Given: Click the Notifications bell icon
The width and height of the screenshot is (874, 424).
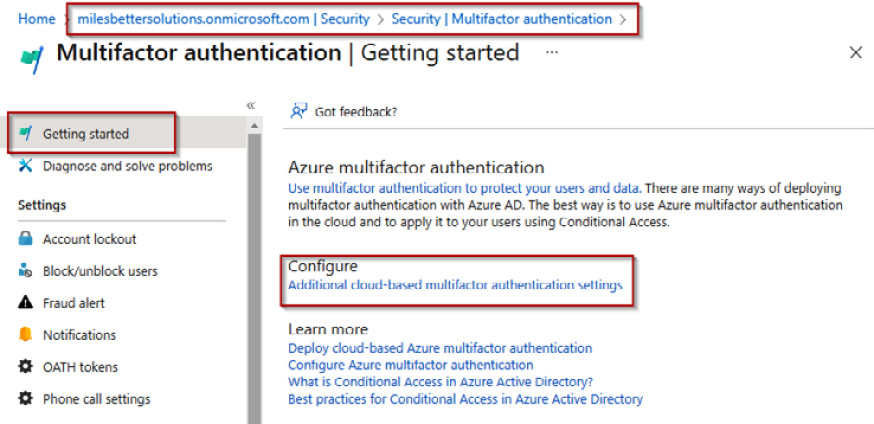Looking at the screenshot, I should pos(26,335).
